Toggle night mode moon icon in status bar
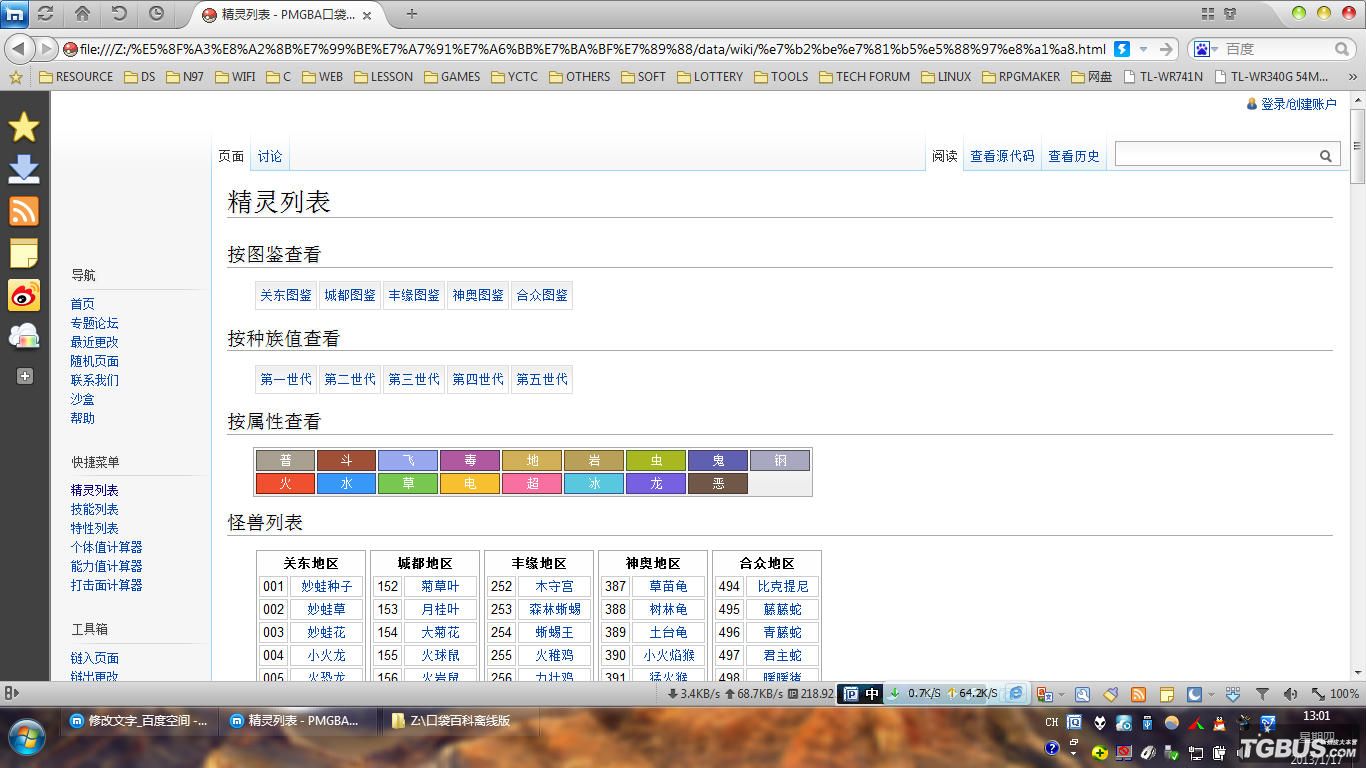This screenshot has height=768, width=1366. (1194, 693)
